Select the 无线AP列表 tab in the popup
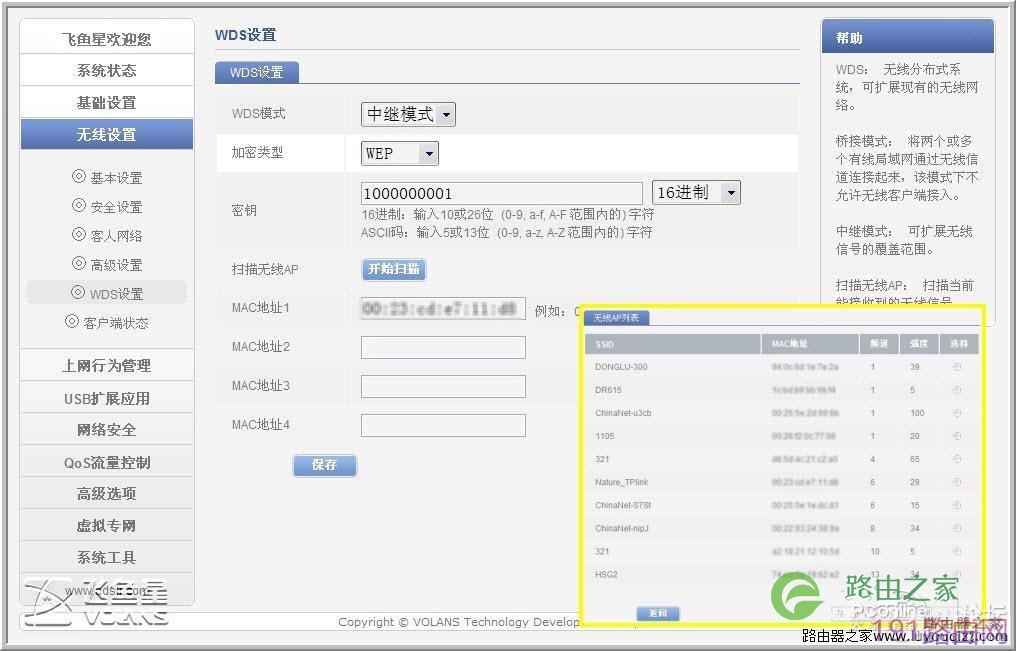The image size is (1016, 651). [616, 317]
